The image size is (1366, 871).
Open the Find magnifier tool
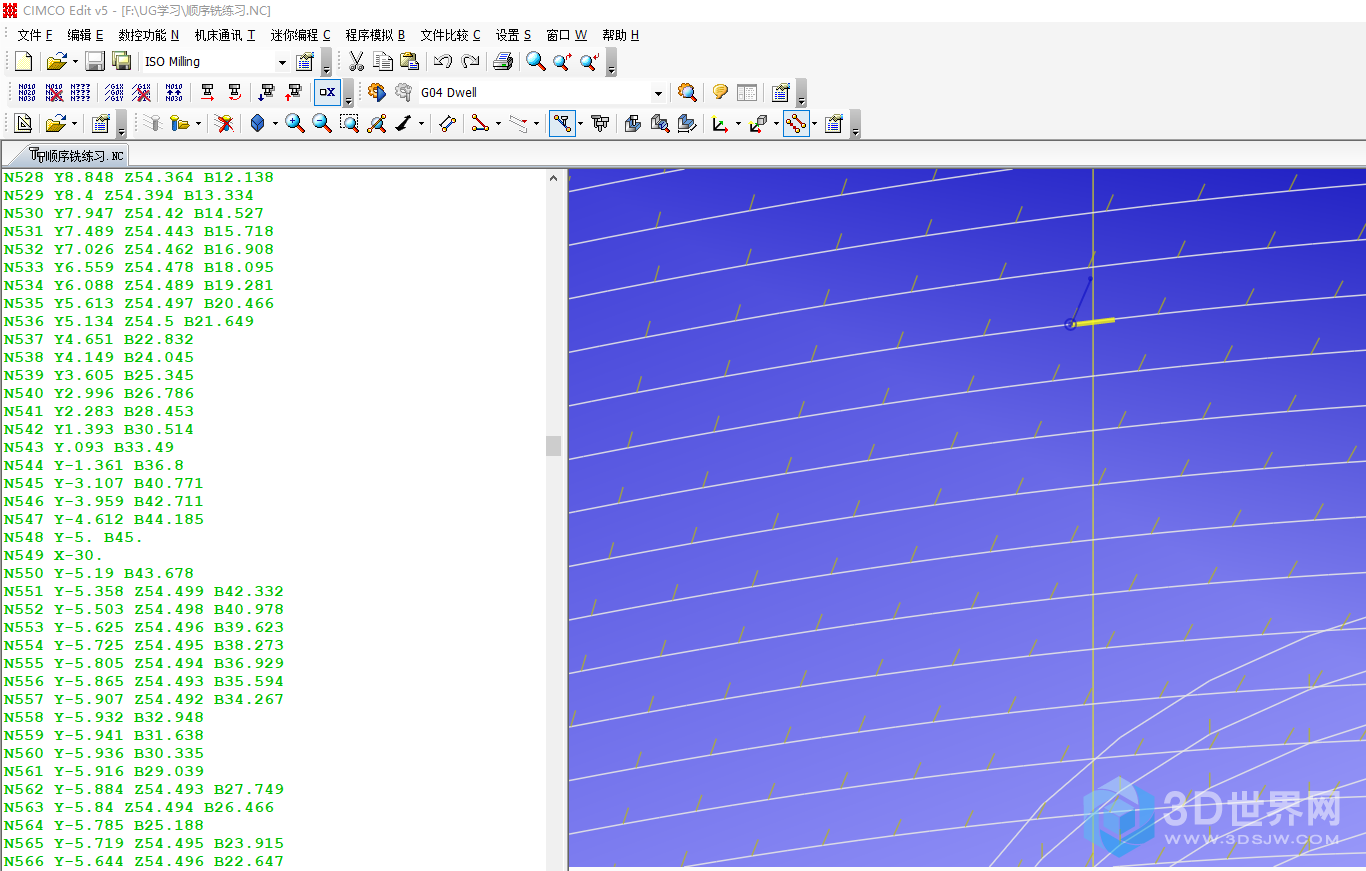point(536,62)
